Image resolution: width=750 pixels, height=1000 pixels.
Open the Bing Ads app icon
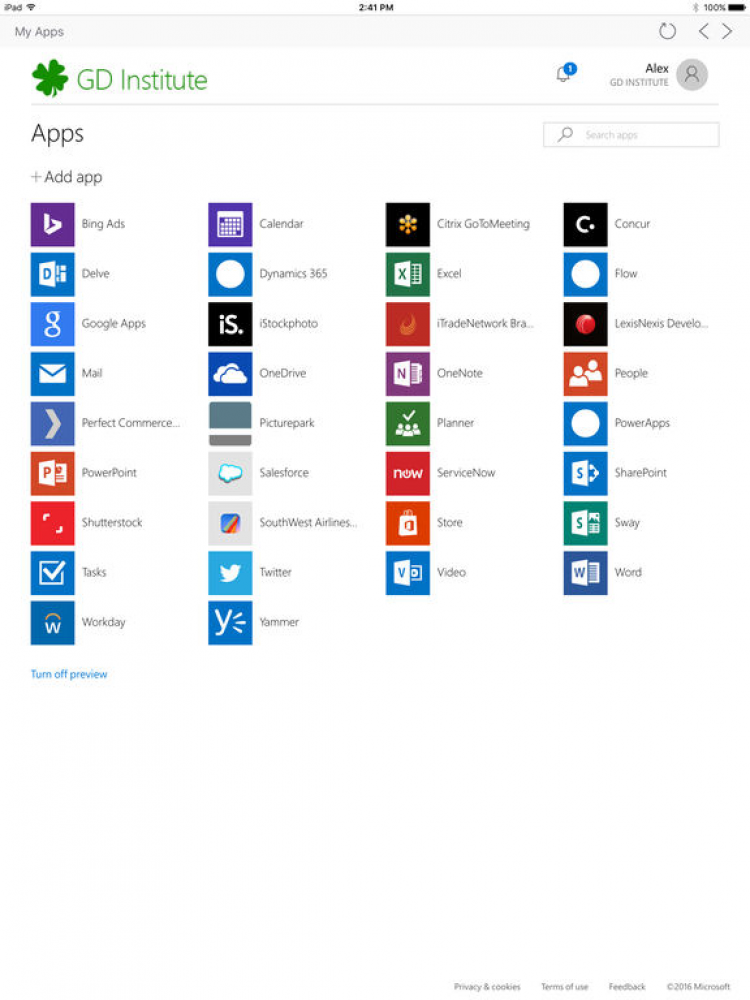point(52,224)
